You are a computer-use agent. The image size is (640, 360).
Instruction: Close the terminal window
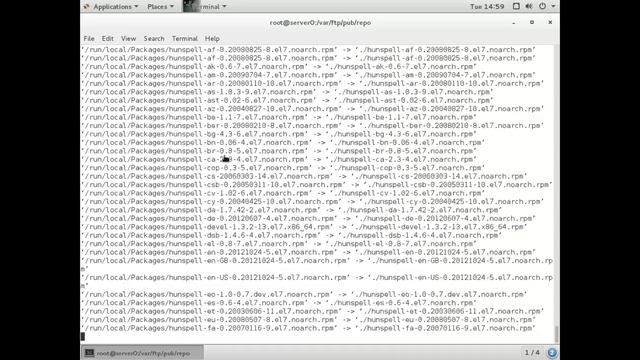[x=550, y=22]
